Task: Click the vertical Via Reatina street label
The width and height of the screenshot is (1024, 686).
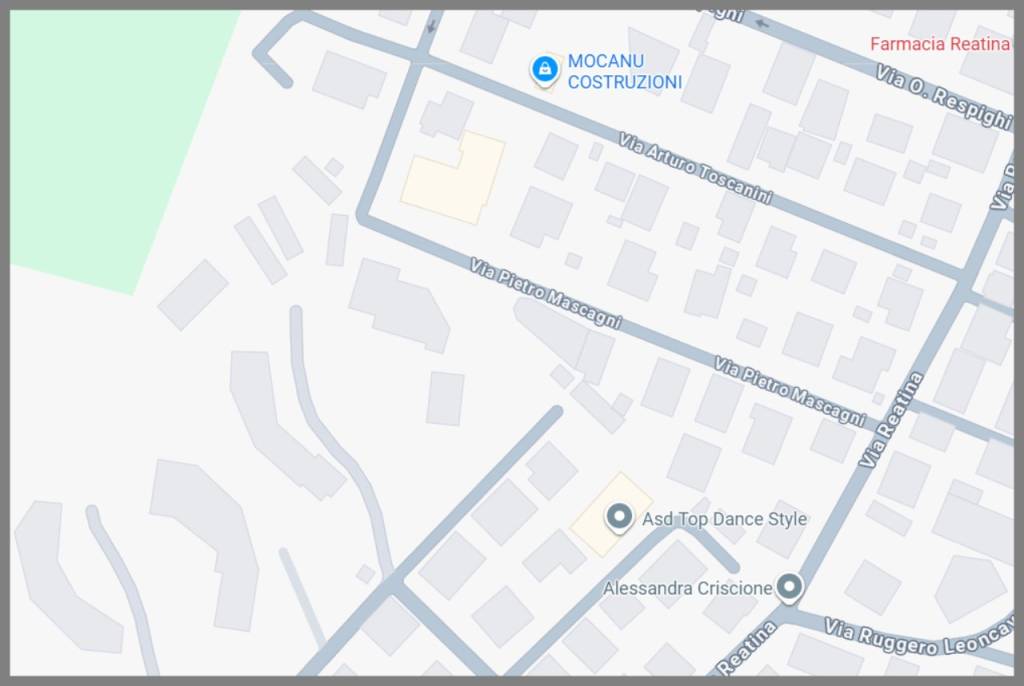Action: click(x=891, y=420)
